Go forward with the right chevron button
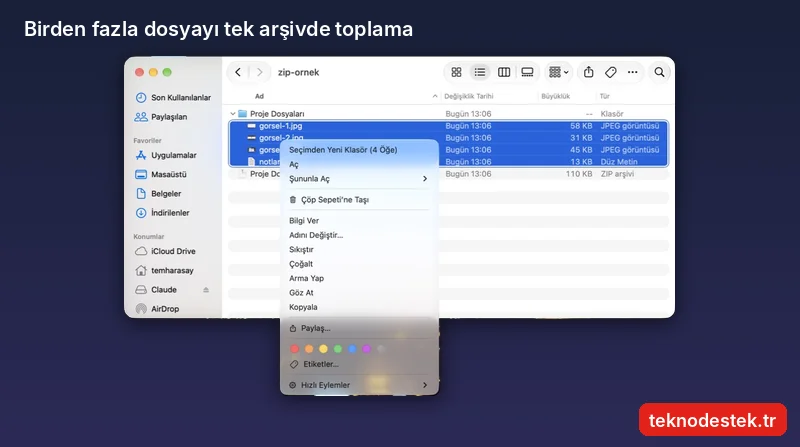The height and width of the screenshot is (447, 800). (259, 72)
